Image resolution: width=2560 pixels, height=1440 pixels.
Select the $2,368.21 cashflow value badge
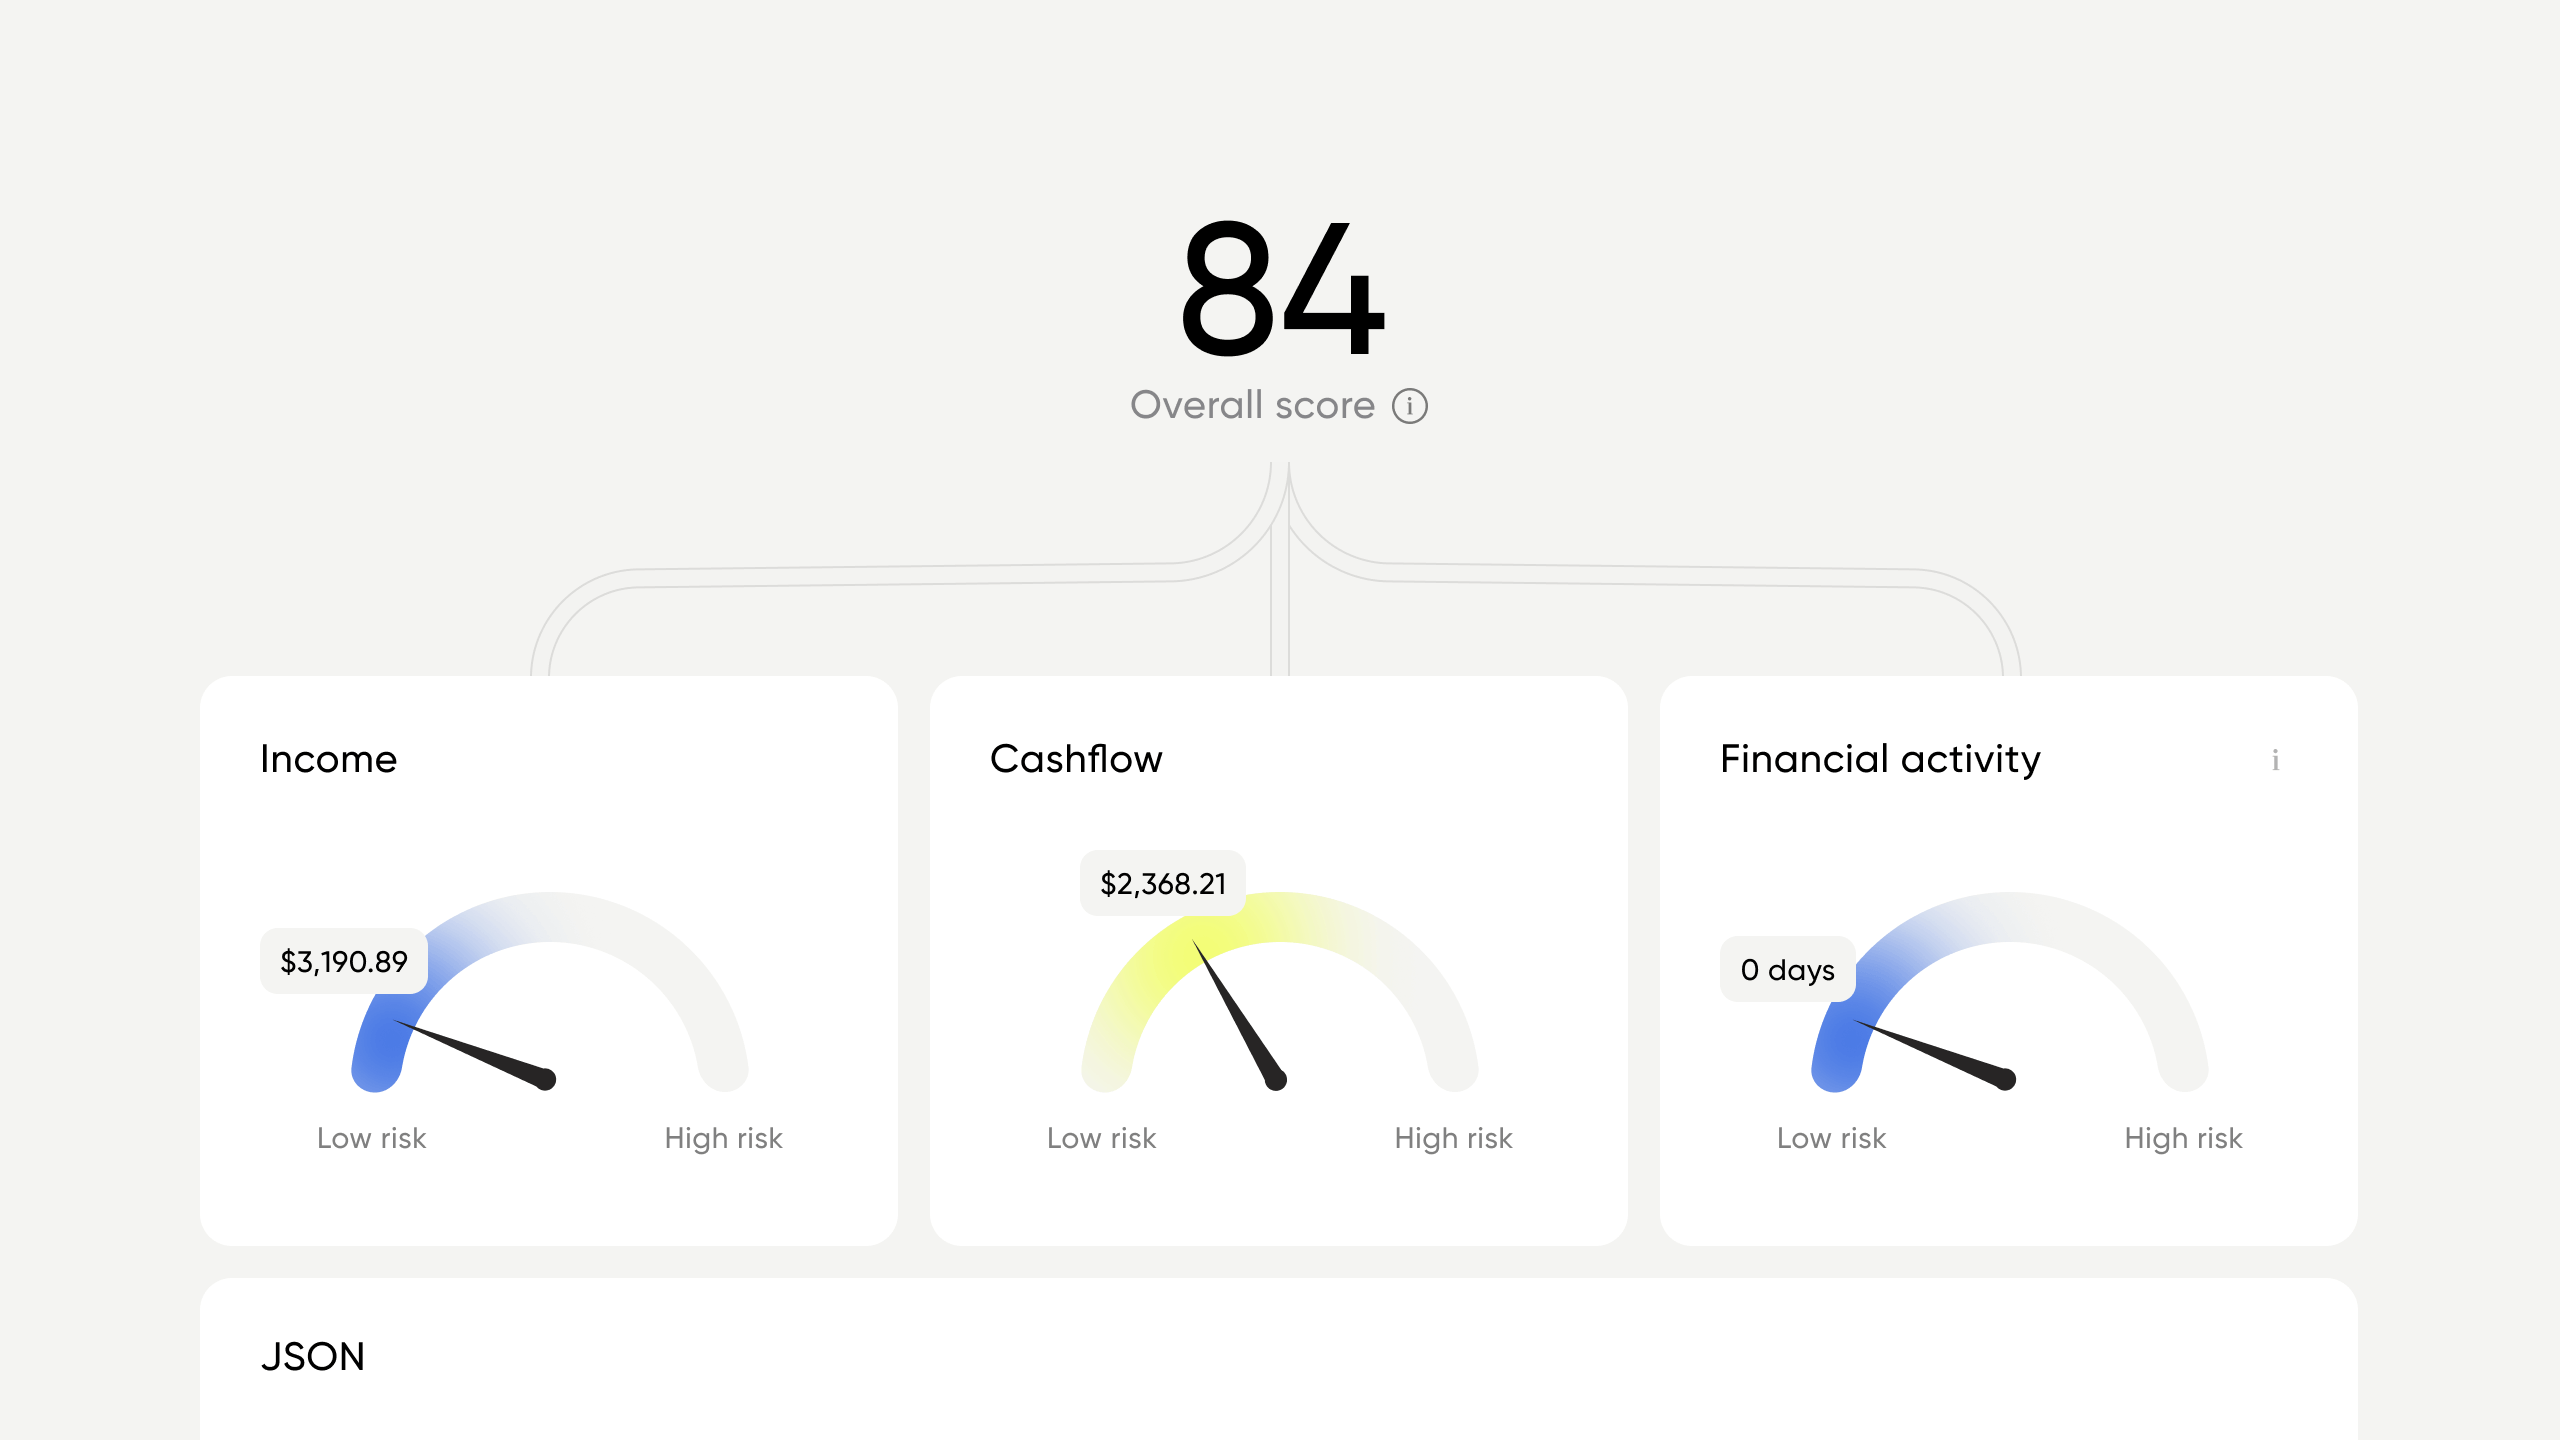[1163, 884]
